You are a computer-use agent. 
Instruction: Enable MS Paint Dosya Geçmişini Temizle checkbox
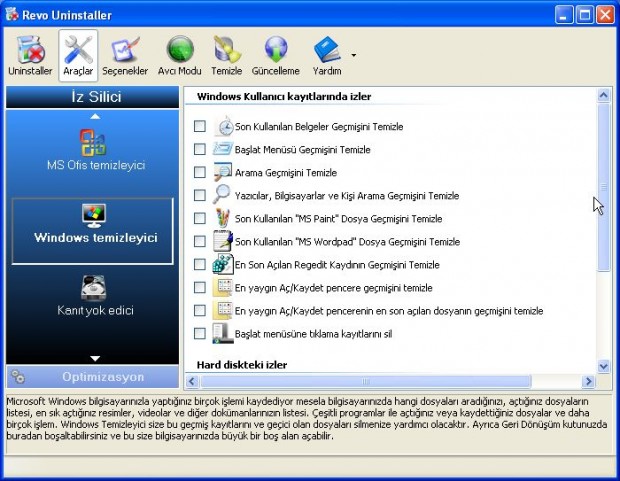[x=200, y=218]
